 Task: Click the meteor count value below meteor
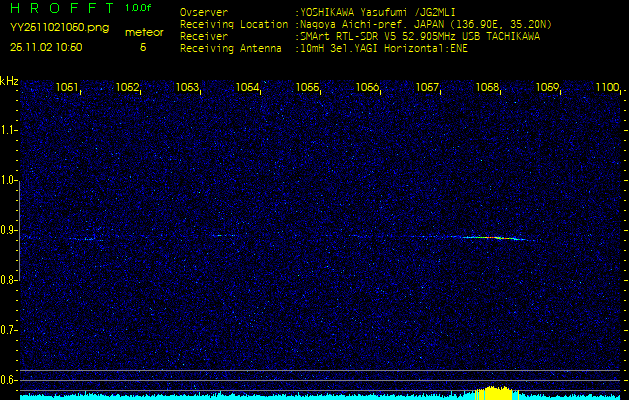point(143,47)
